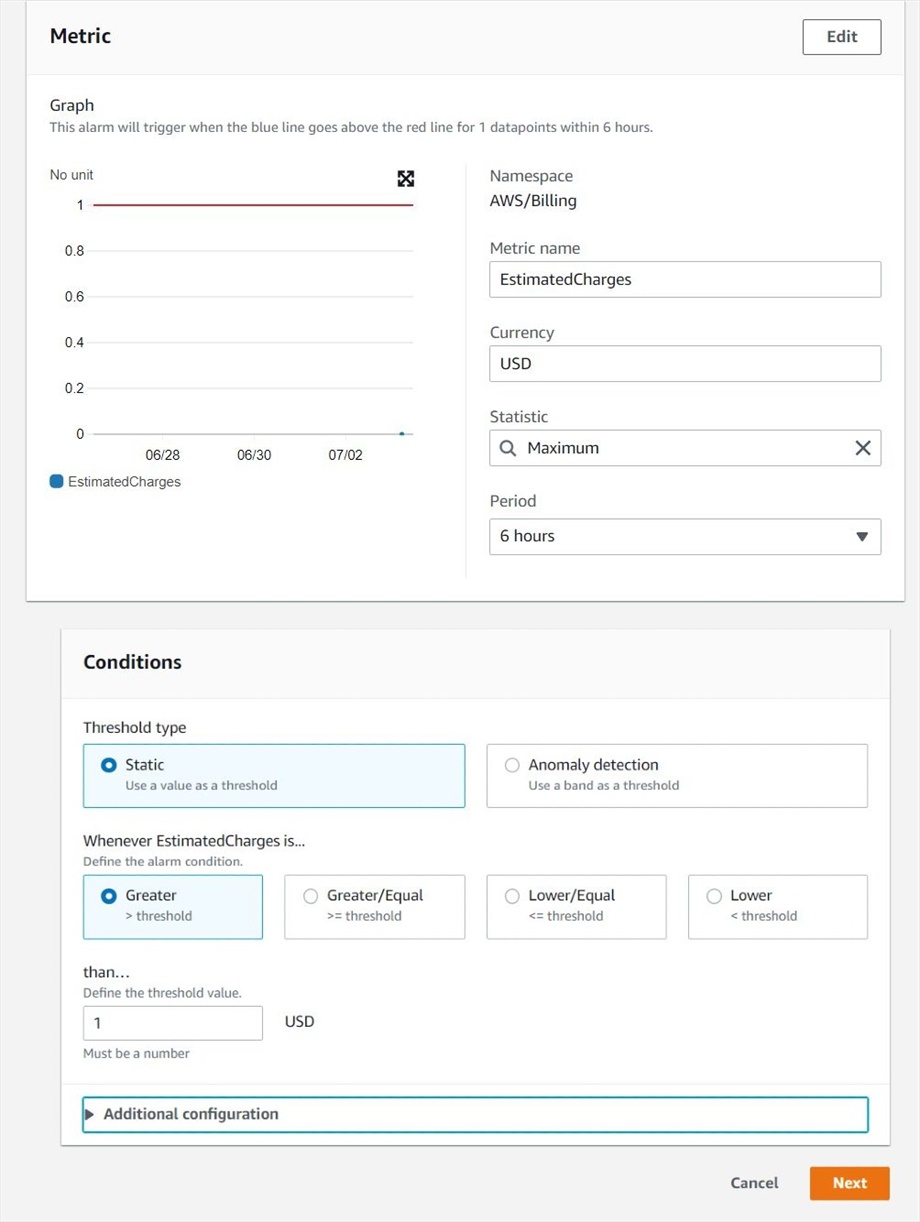The height and width of the screenshot is (1222, 920).
Task: Click the Edit metric button
Action: click(x=842, y=36)
